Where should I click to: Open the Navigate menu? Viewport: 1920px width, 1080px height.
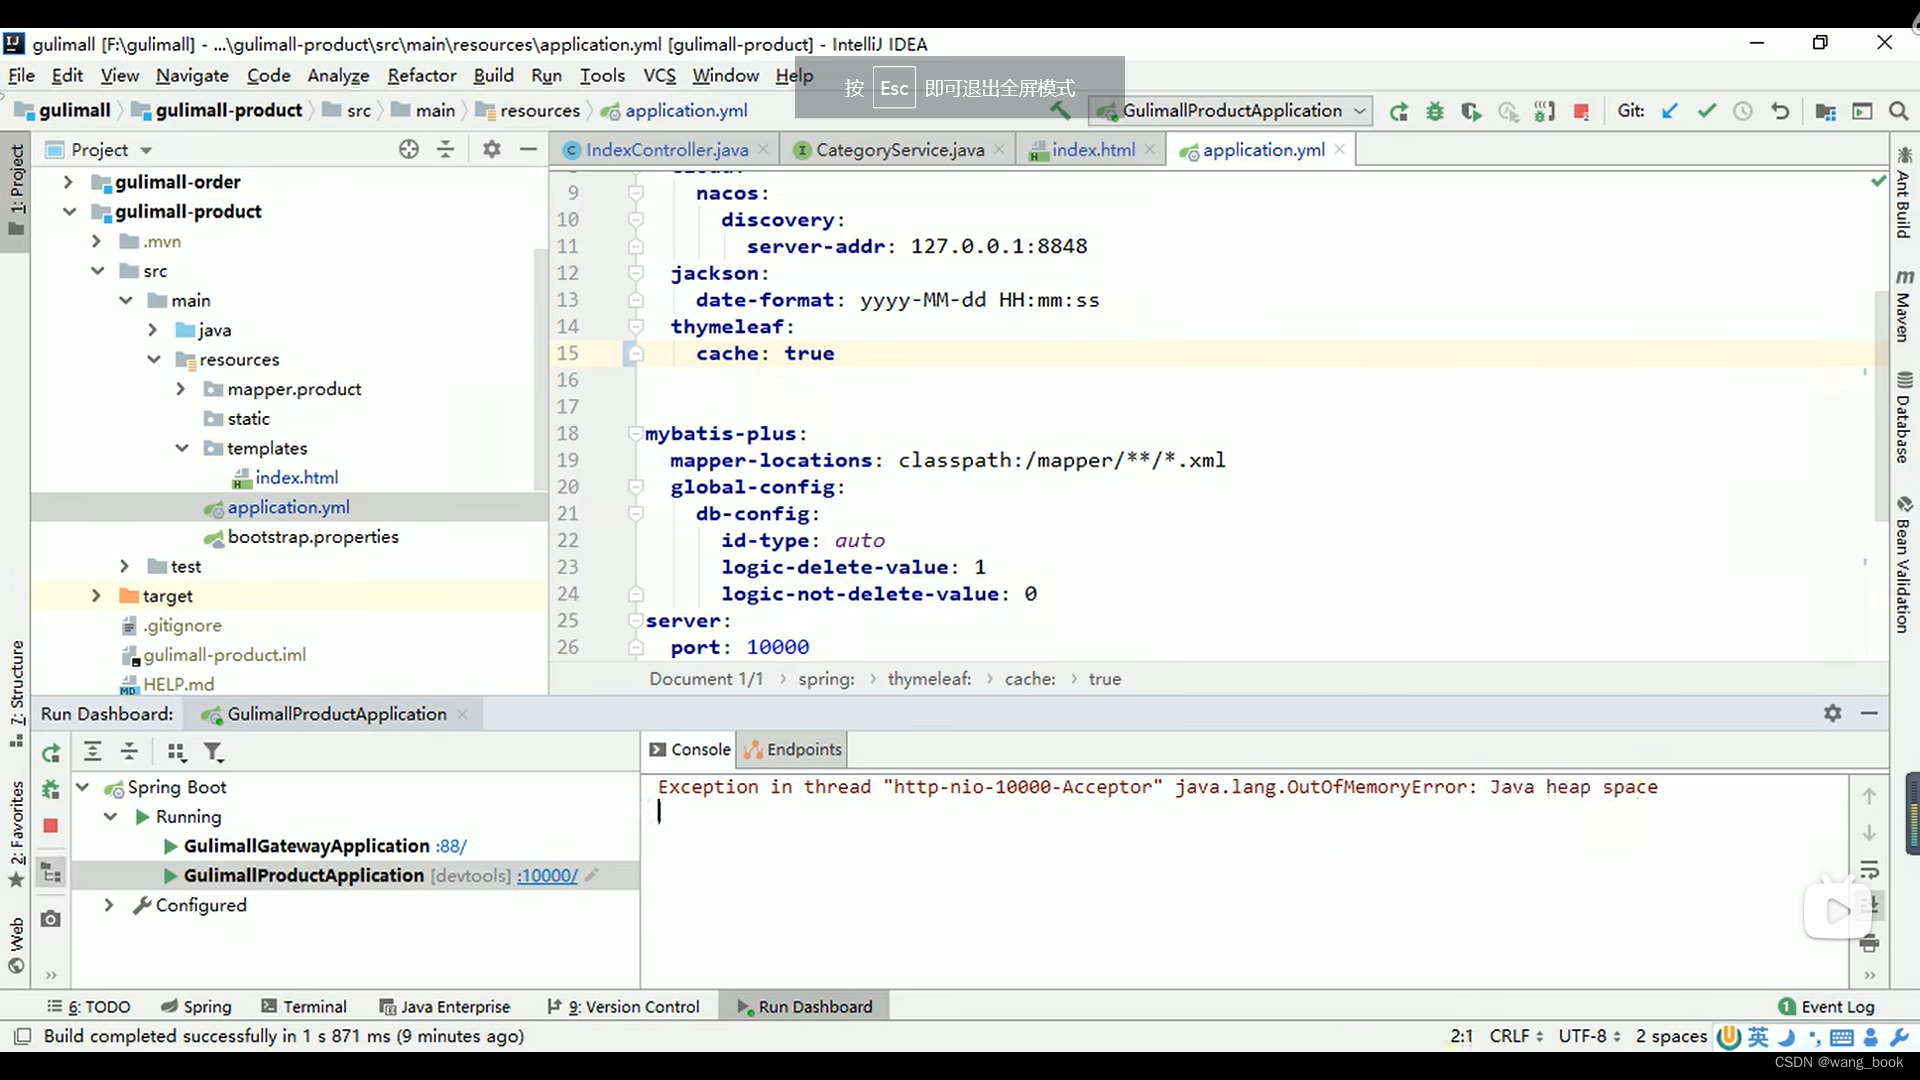(192, 75)
